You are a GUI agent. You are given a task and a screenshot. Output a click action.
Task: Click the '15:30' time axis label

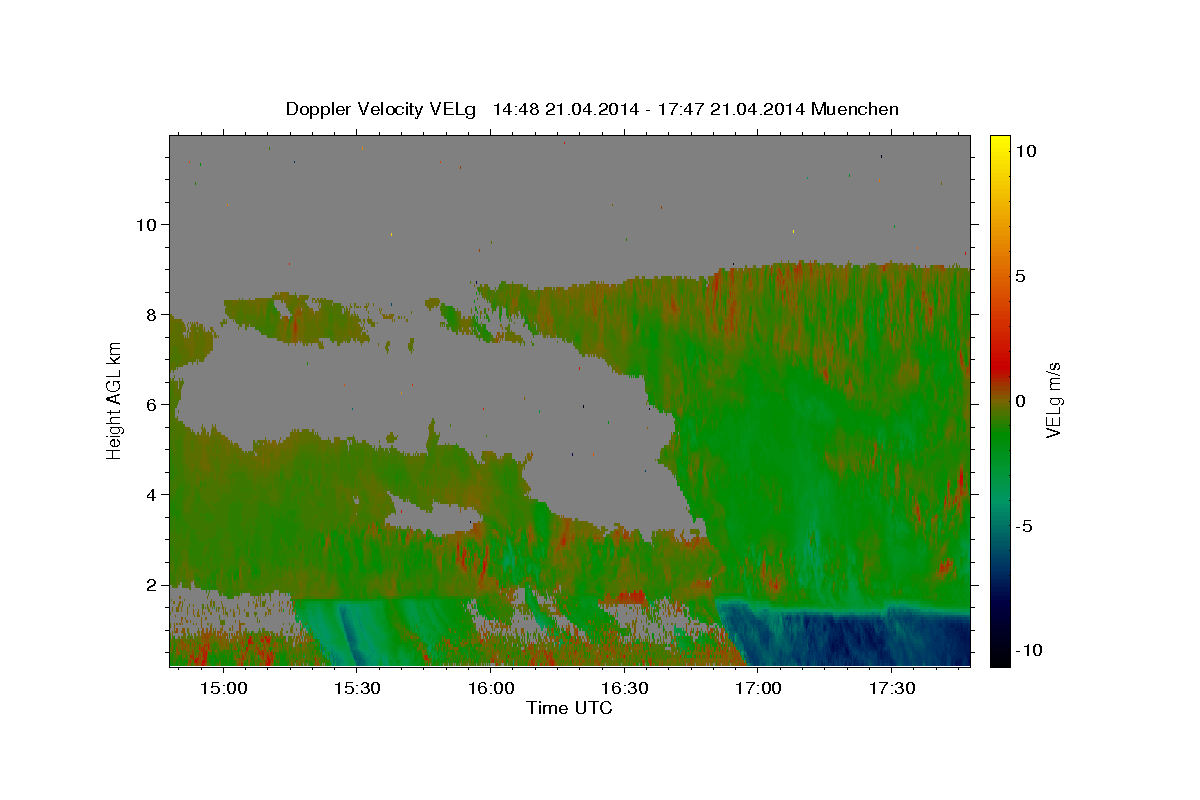pos(357,689)
